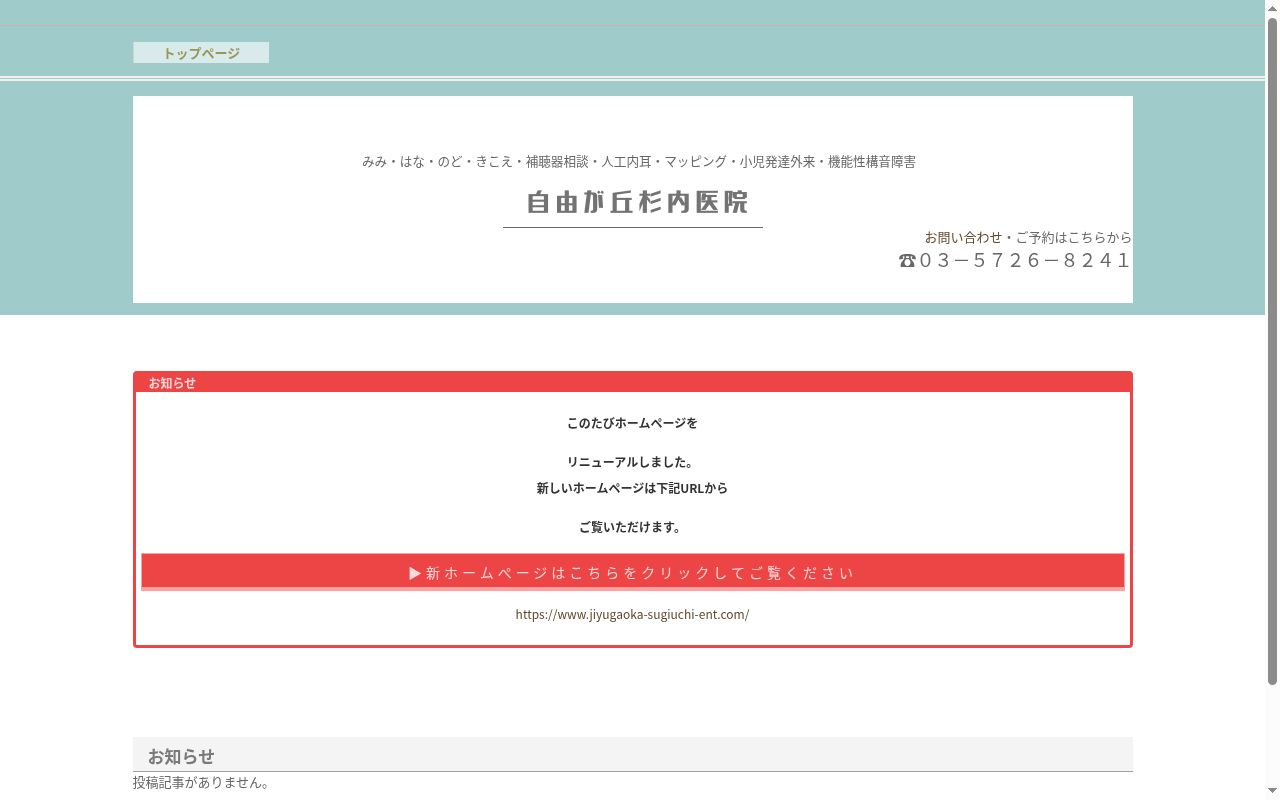Screen dimensions: 1280x800
Task: Click the ご予約はこちらから text
Action: pos(1074,237)
